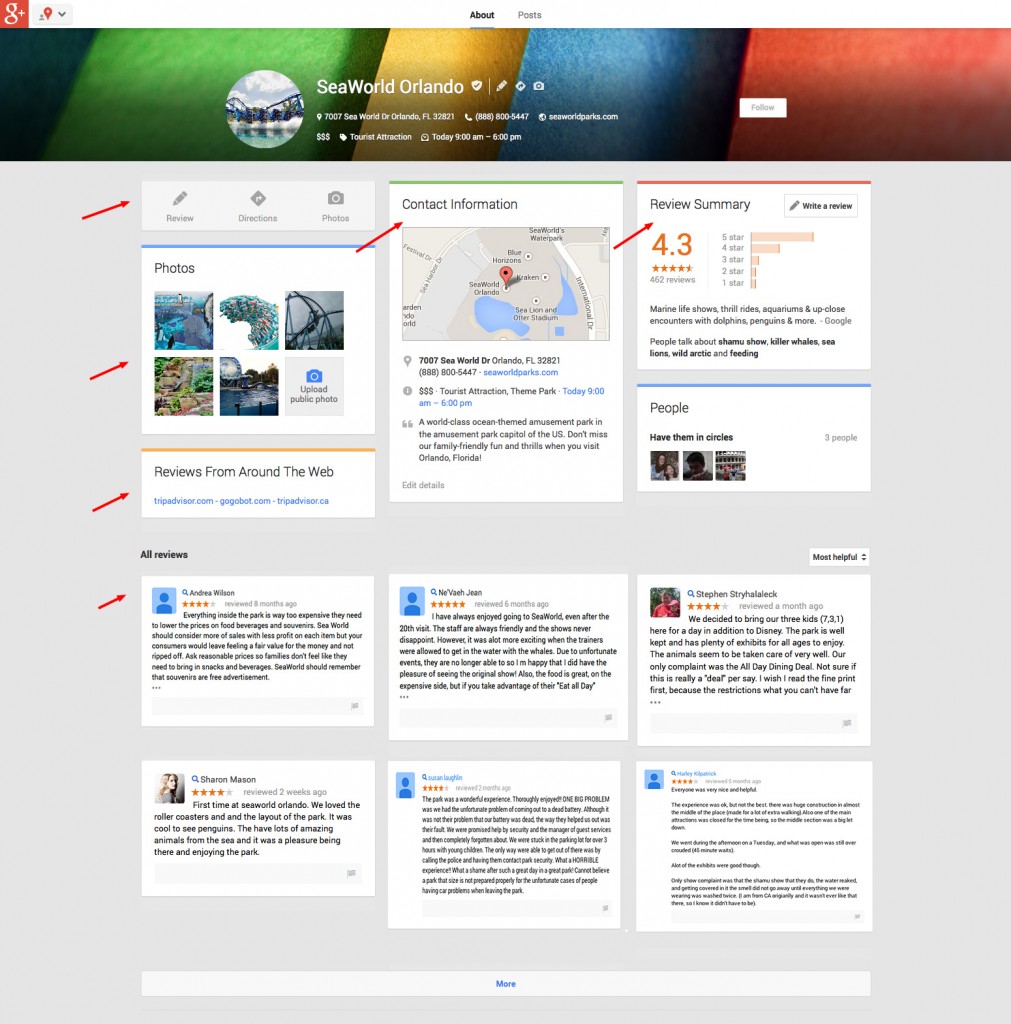Toggle Follow for SeaWorld Orlando
This screenshot has height=1024, width=1011.
[x=762, y=107]
